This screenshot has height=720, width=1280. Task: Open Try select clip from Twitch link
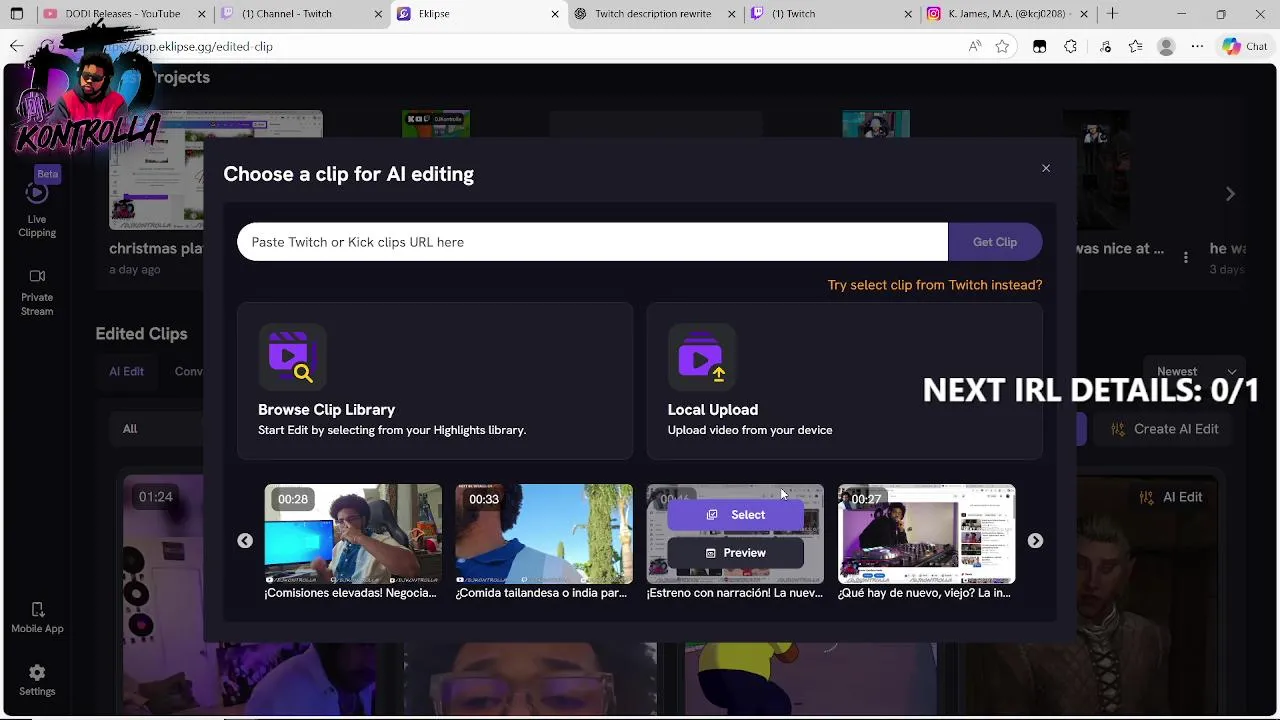[x=935, y=285]
